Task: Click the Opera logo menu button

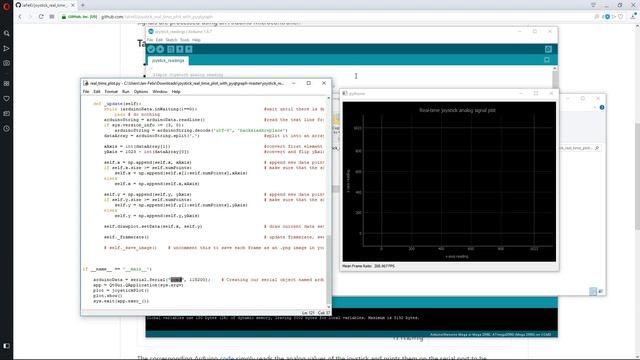Action: pos(6,6)
